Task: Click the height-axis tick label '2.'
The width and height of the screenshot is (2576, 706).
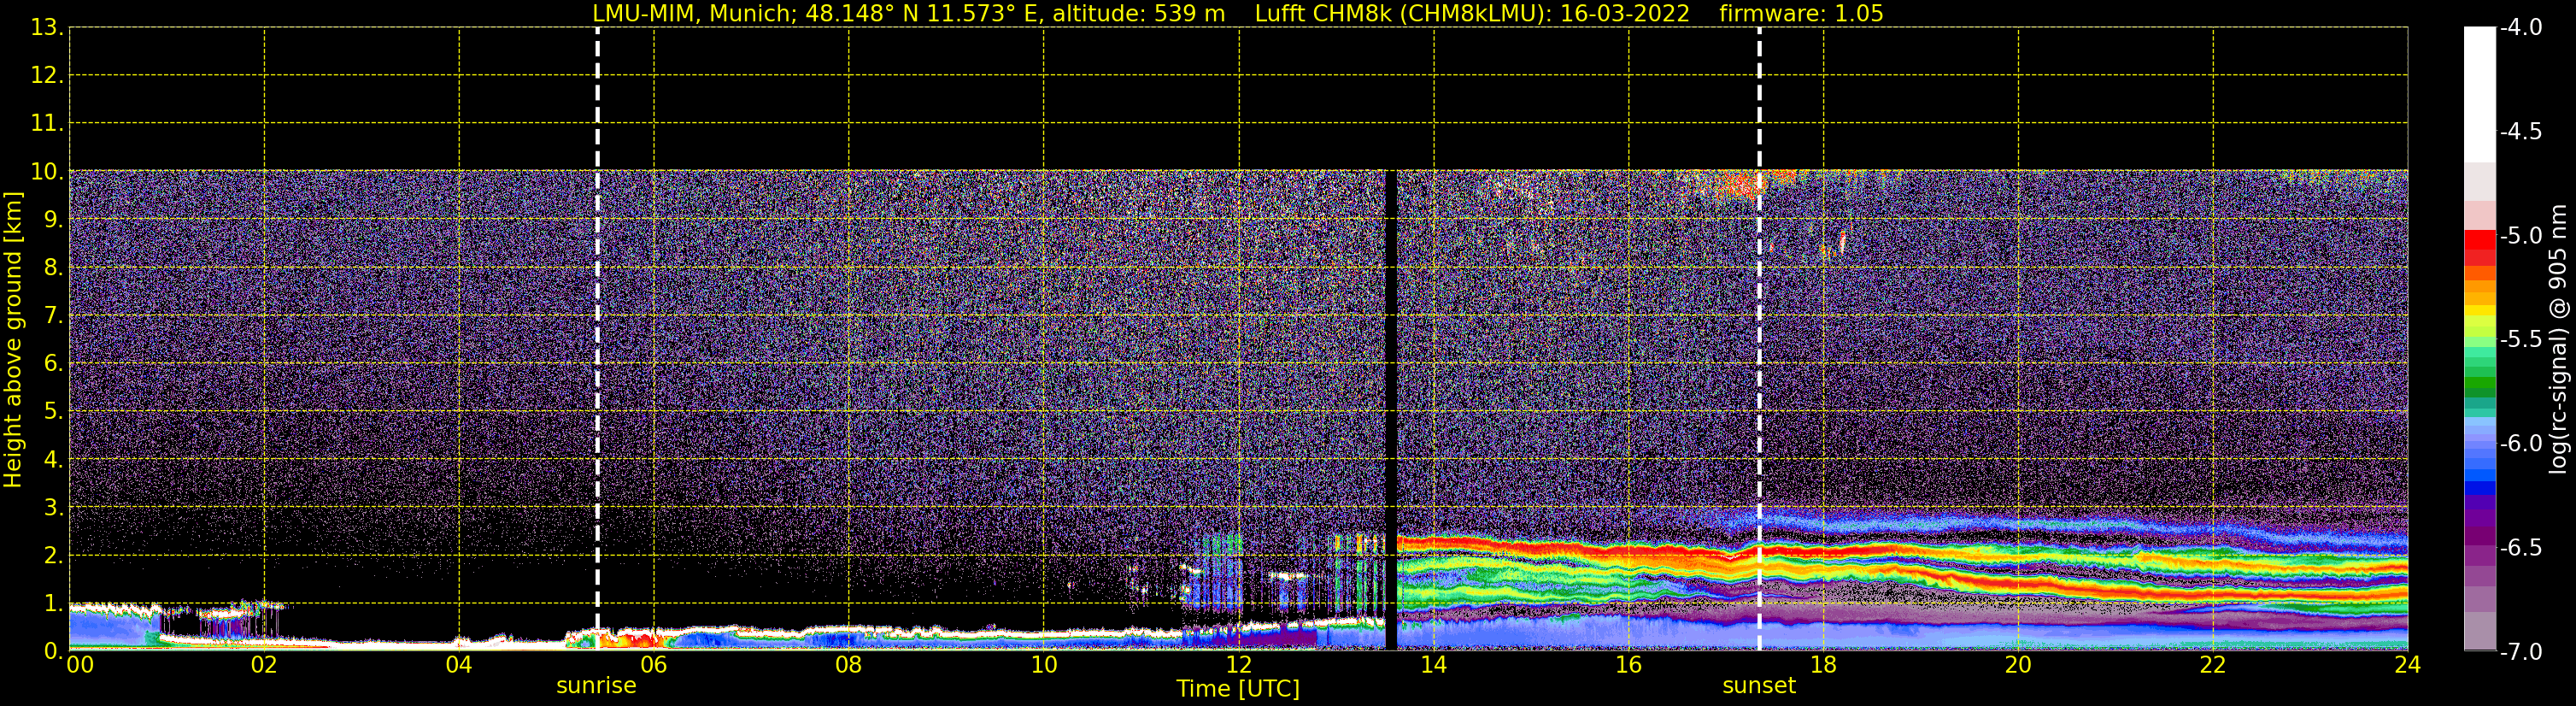Action: point(54,555)
